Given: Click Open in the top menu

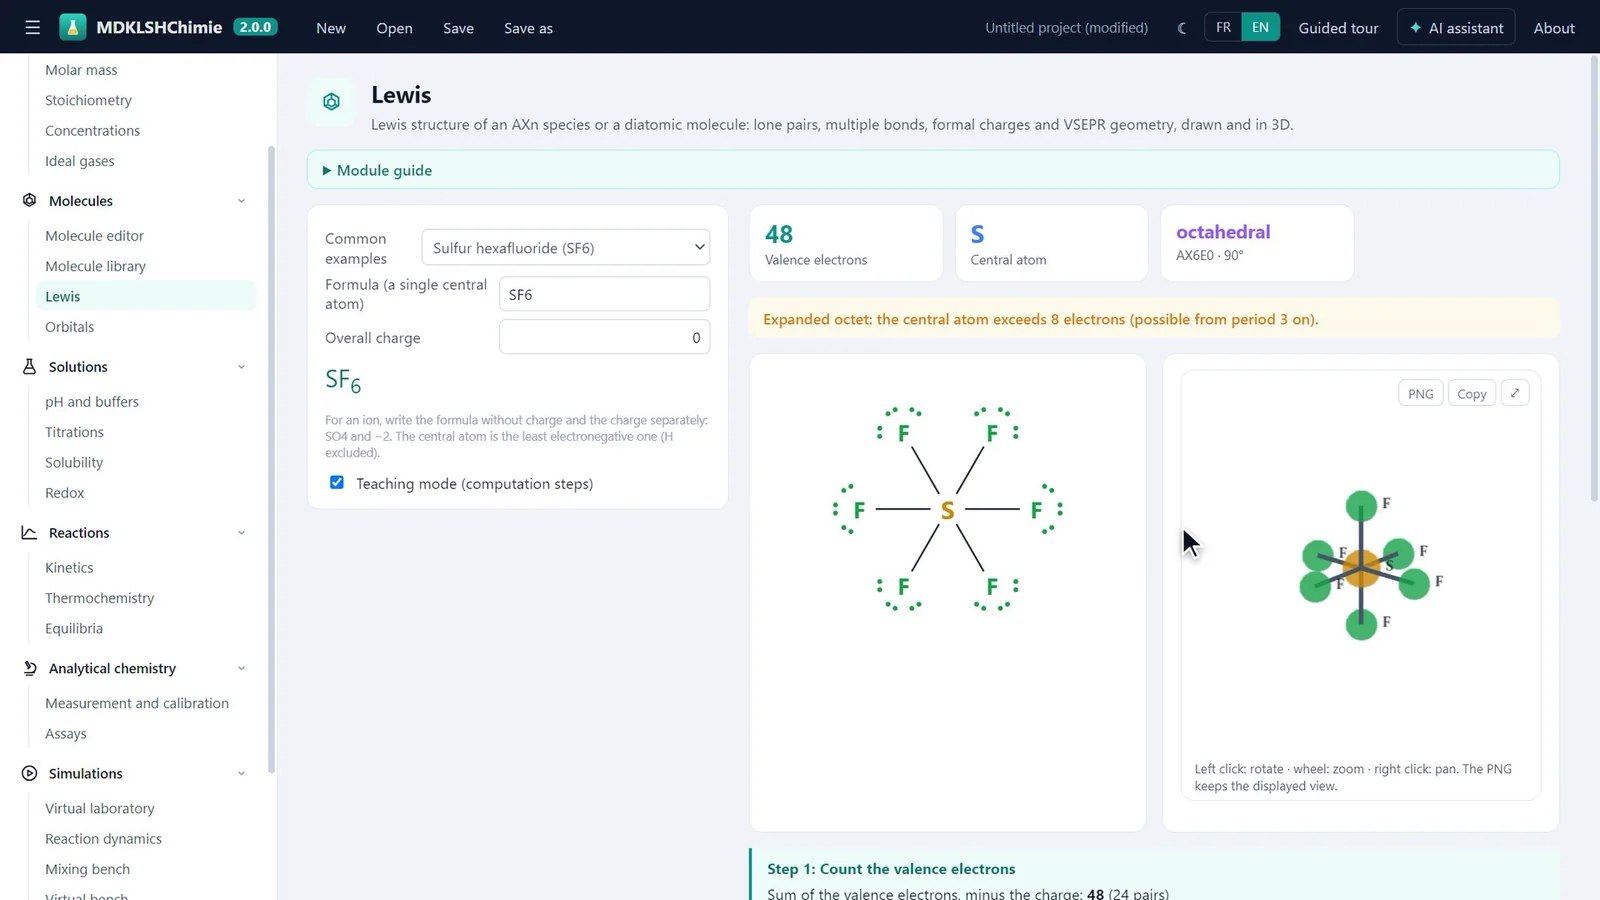Looking at the screenshot, I should 394,28.
